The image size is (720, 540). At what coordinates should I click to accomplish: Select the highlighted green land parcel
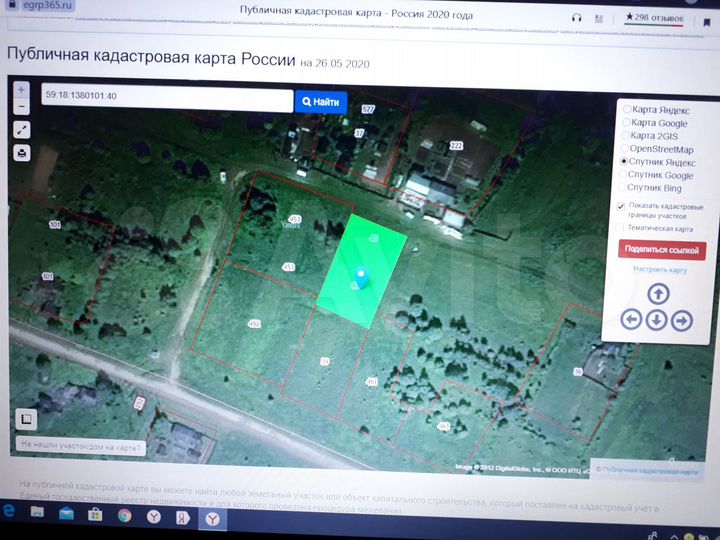(x=361, y=271)
